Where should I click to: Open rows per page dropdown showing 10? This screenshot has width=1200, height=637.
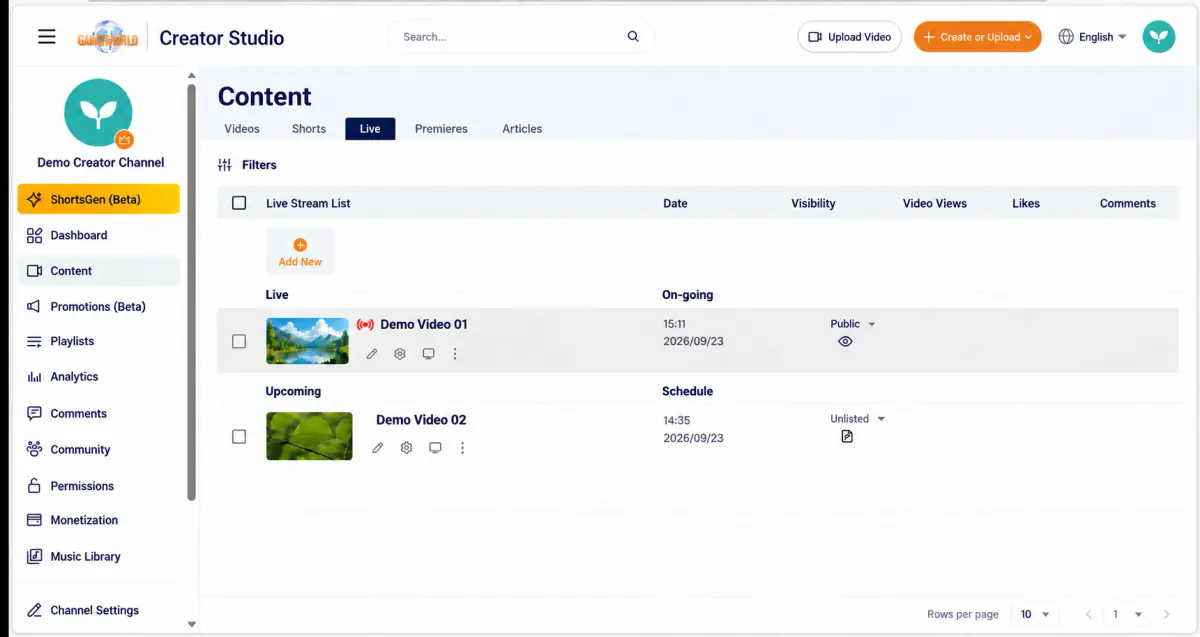pyautogui.click(x=1034, y=614)
